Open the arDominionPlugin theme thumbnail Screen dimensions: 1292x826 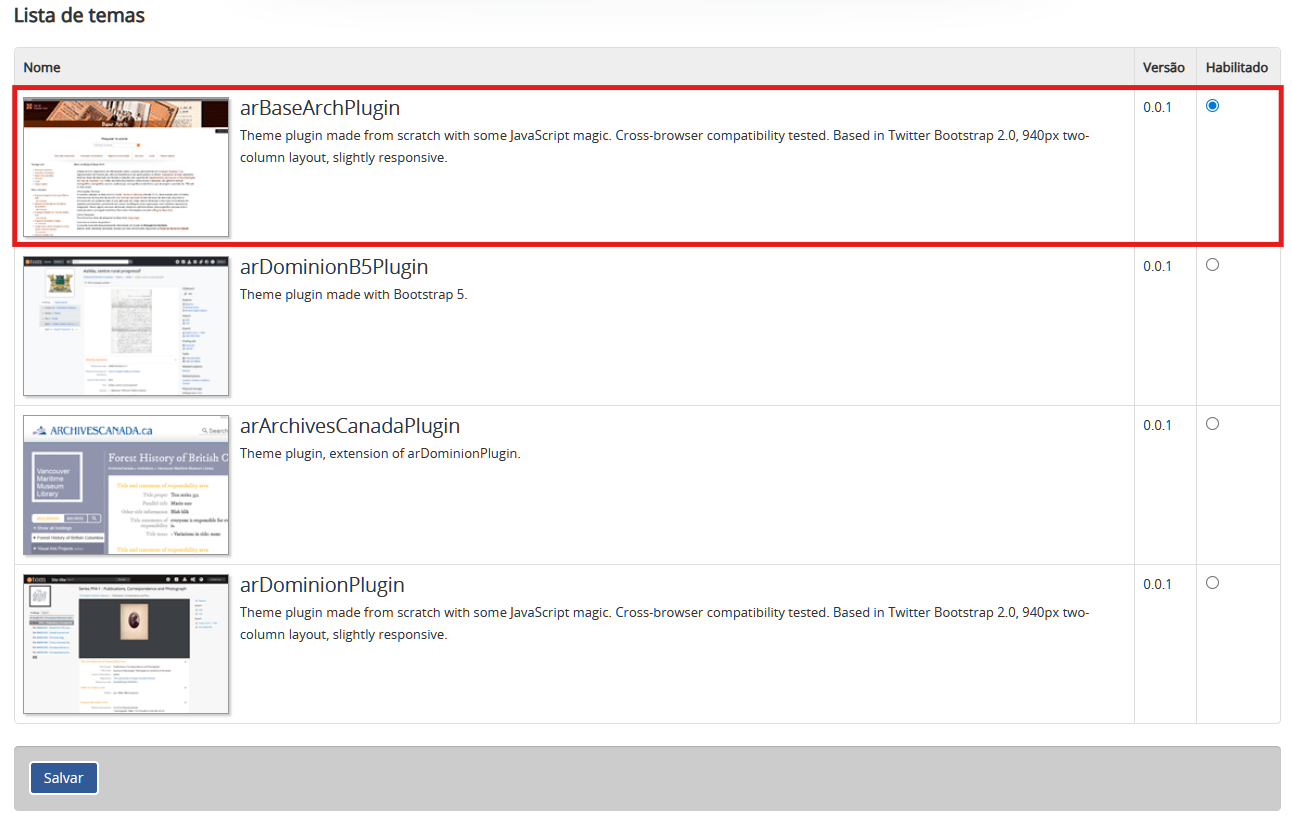(126, 644)
